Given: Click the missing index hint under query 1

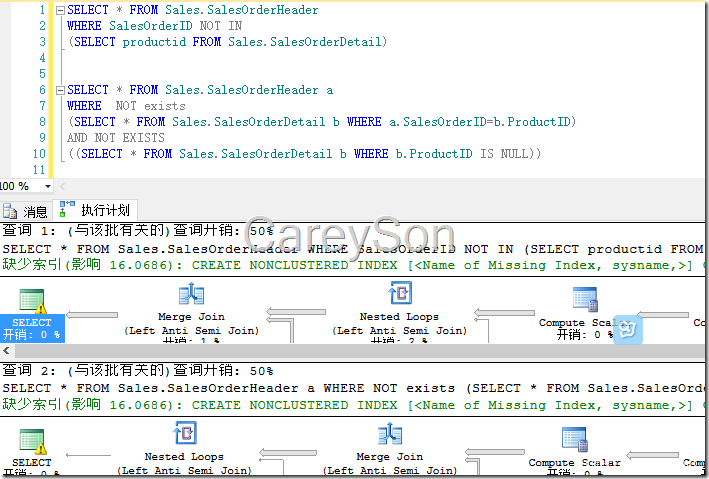Looking at the screenshot, I should 353,265.
